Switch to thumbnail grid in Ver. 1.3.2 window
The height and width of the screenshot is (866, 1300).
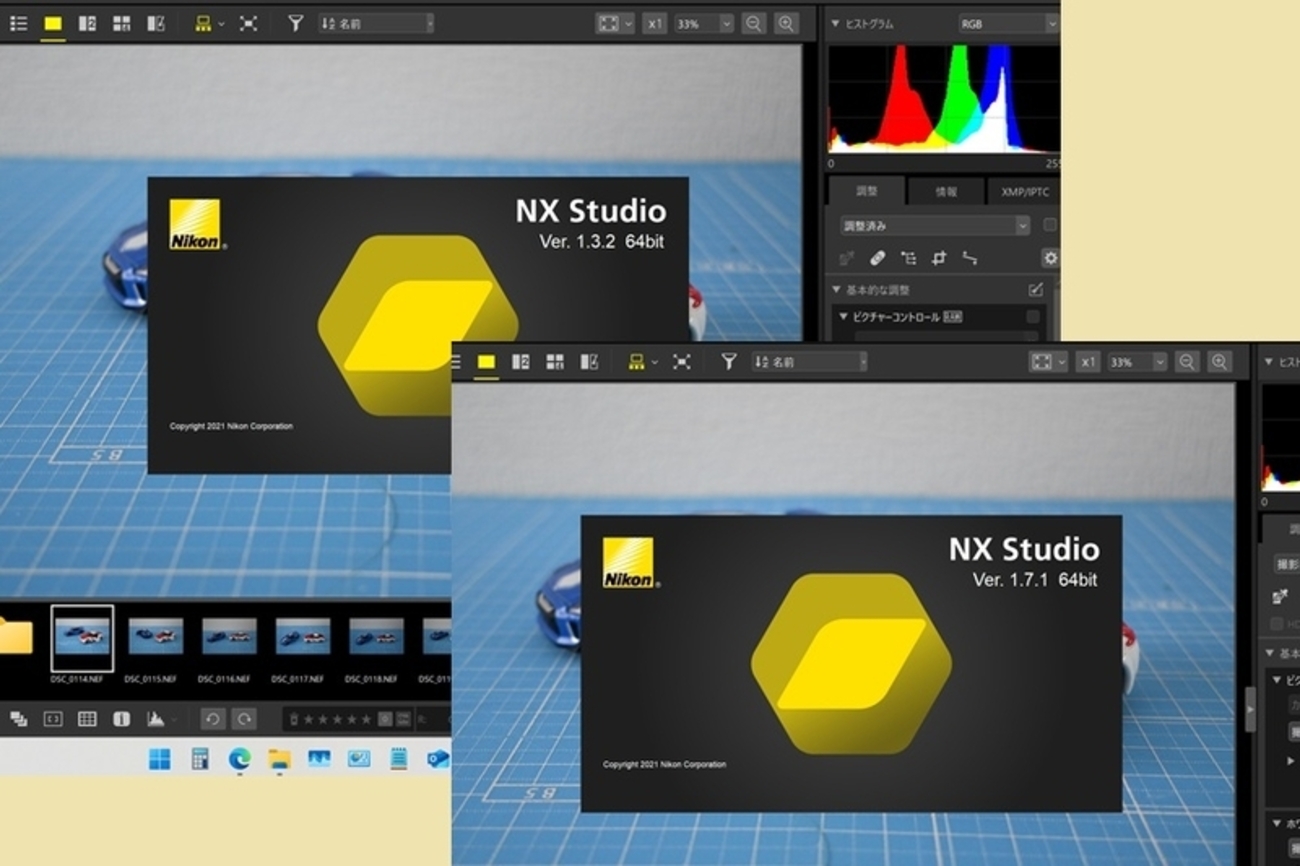121,23
